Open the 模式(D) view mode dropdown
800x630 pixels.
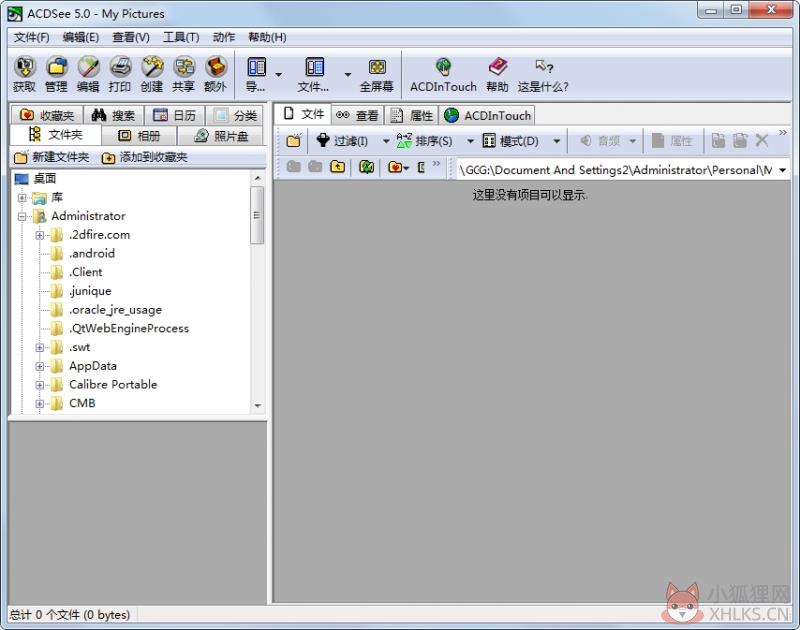point(557,141)
